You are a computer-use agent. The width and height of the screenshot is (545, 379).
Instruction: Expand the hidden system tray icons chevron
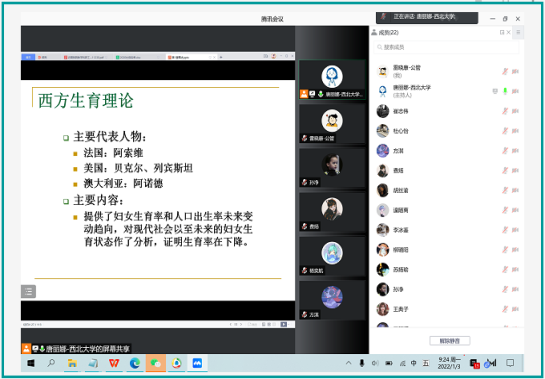(x=348, y=363)
